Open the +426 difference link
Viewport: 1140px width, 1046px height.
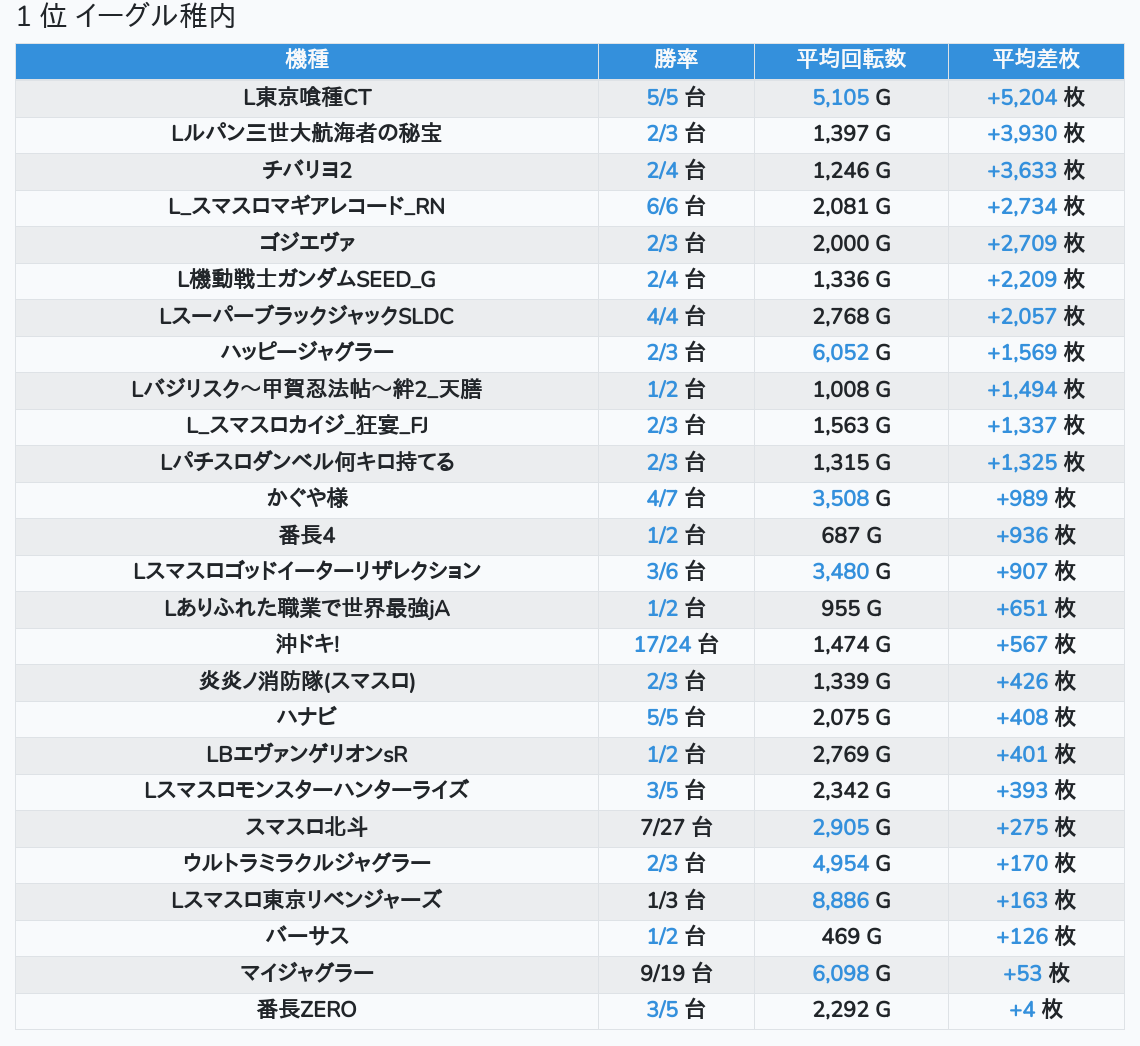[1021, 681]
